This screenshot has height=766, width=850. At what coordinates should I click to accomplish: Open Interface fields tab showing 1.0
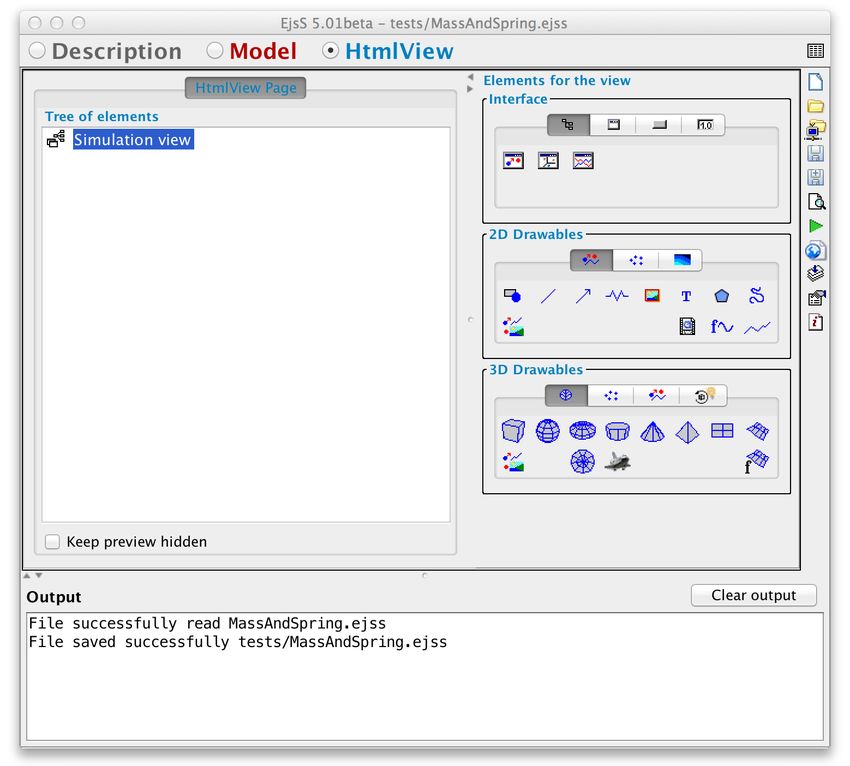point(704,125)
